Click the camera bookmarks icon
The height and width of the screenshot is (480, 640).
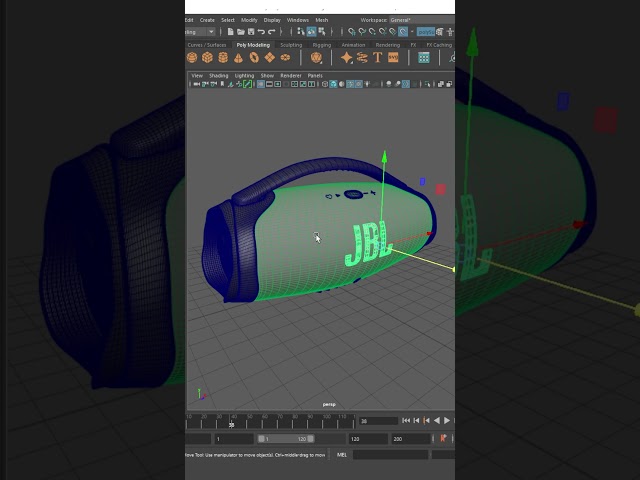(x=222, y=84)
